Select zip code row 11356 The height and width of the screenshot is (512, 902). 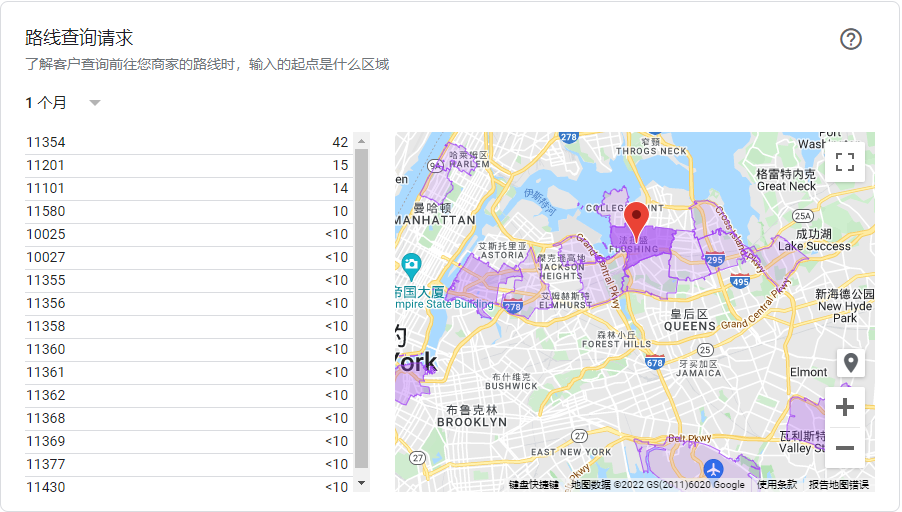click(188, 304)
